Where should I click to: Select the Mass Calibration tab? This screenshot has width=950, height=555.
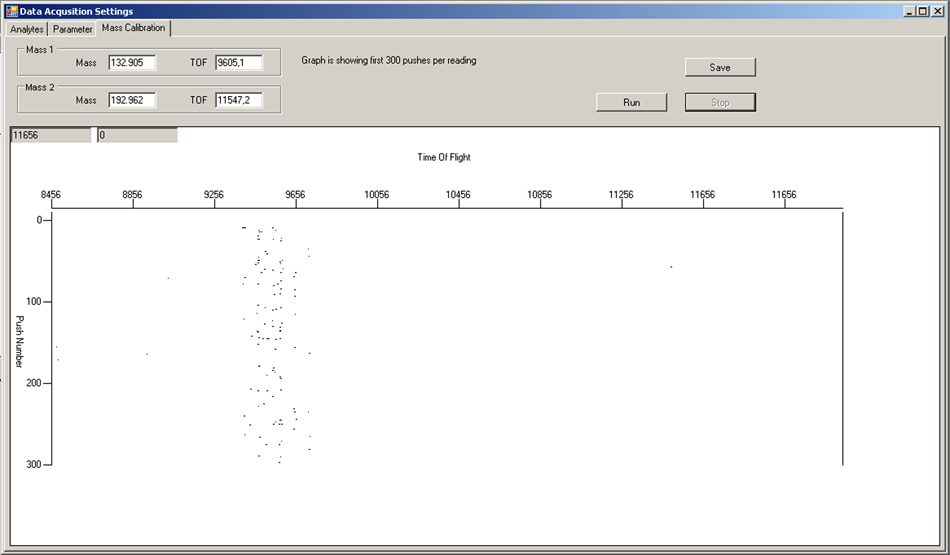[x=133, y=28]
